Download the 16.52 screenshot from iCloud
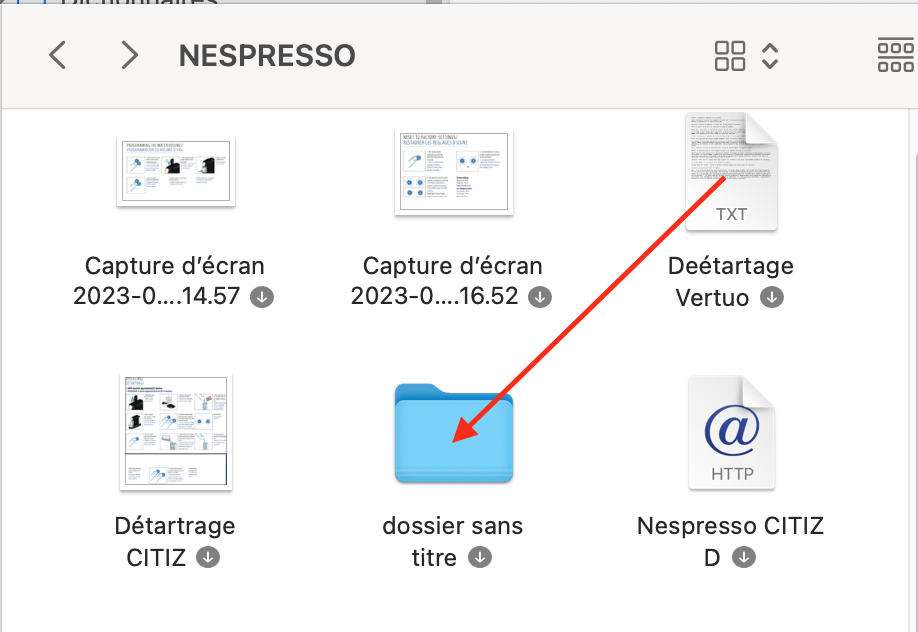This screenshot has height=632, width=918. point(540,297)
